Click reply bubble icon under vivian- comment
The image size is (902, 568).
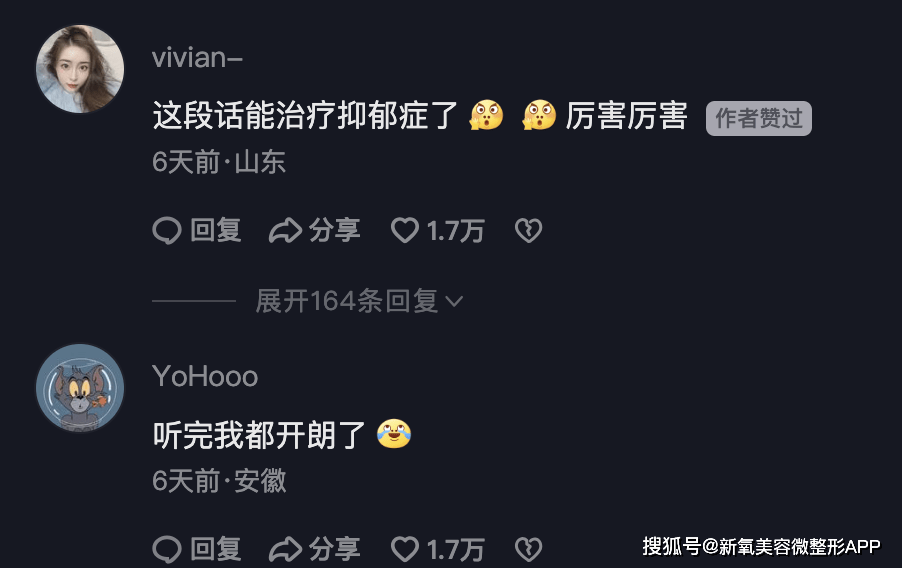[167, 231]
